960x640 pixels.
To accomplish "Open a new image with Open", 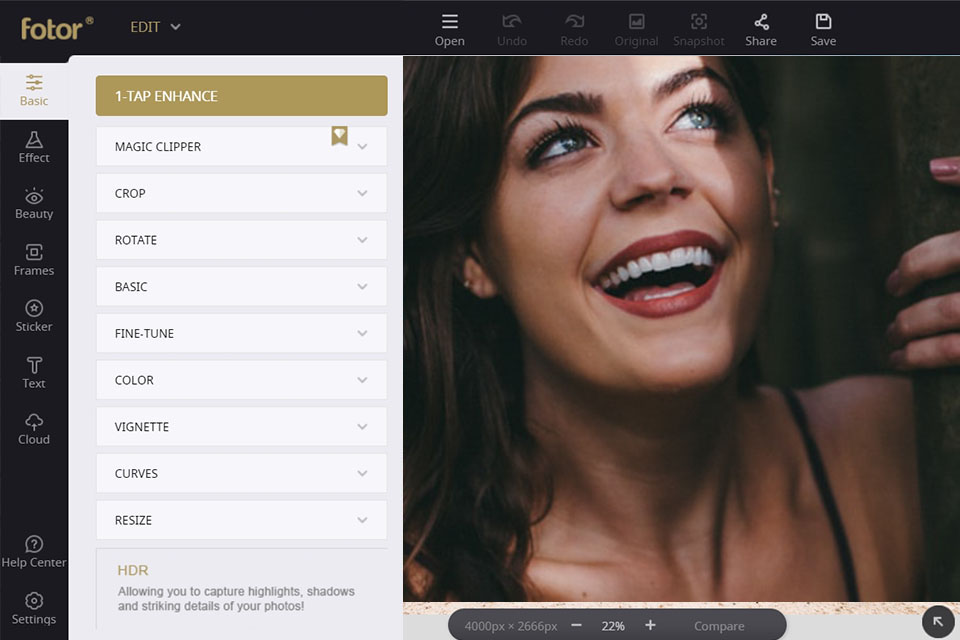I will pyautogui.click(x=449, y=28).
